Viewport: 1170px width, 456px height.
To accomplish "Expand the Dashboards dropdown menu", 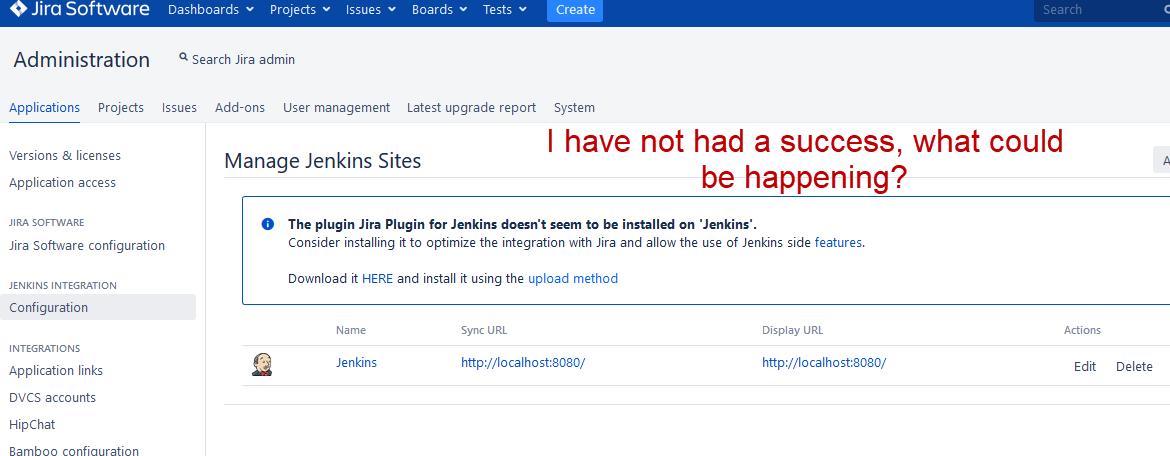I will (x=210, y=10).
